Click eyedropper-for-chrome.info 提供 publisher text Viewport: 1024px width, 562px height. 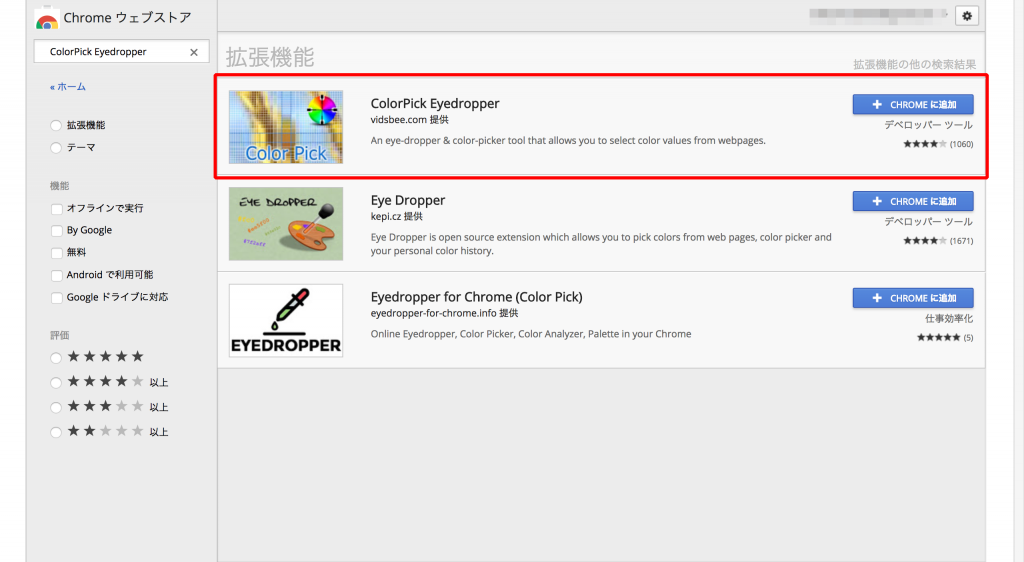click(x=444, y=313)
